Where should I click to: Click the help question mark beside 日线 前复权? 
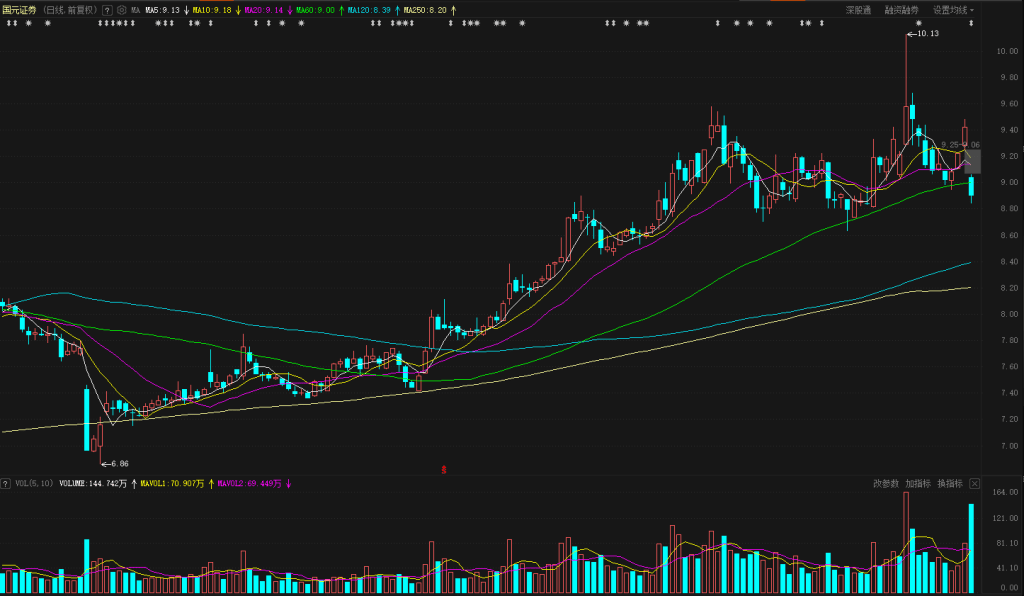click(107, 10)
